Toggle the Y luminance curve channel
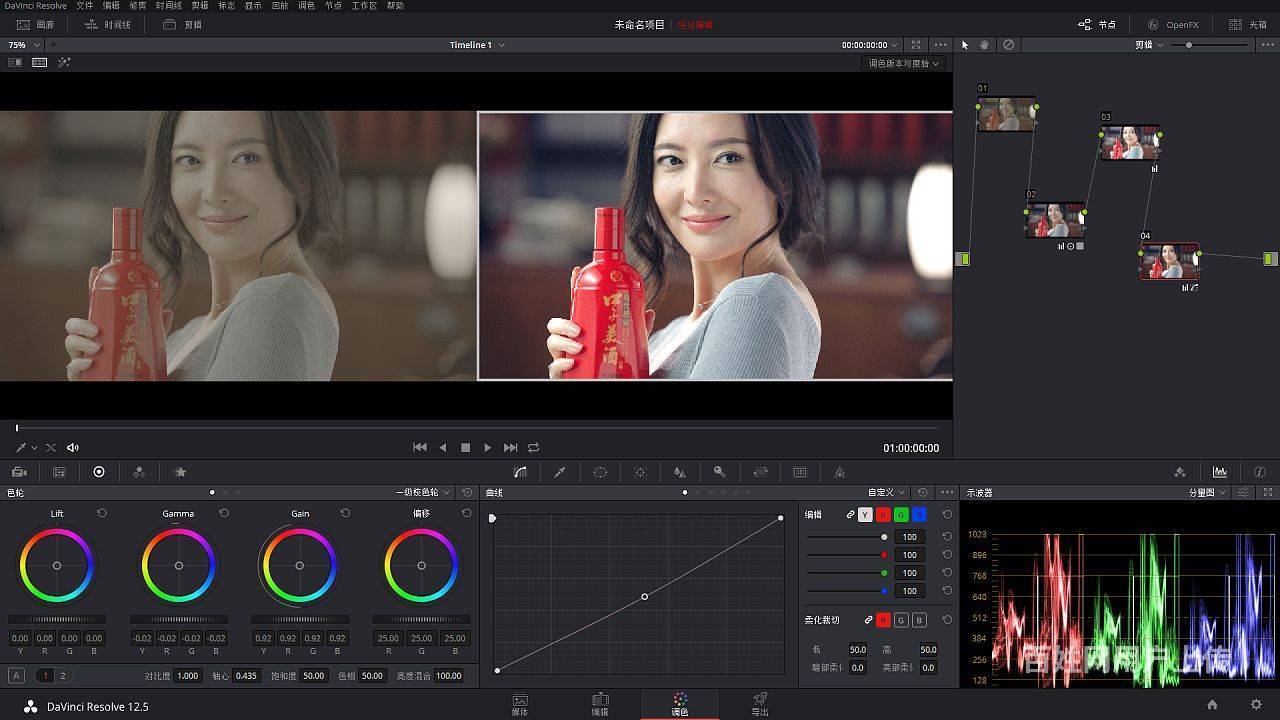Screen dimensions: 1280x720 point(865,515)
